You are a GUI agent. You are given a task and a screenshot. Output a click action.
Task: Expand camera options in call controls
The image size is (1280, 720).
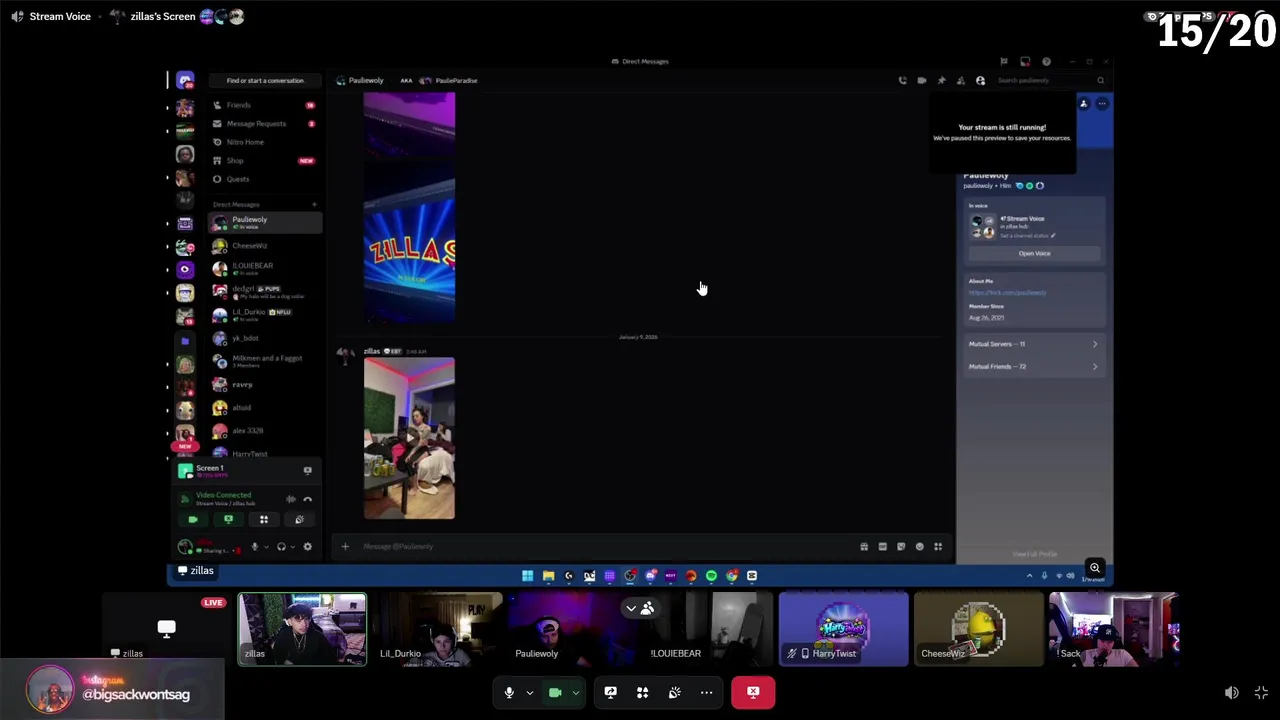[575, 692]
